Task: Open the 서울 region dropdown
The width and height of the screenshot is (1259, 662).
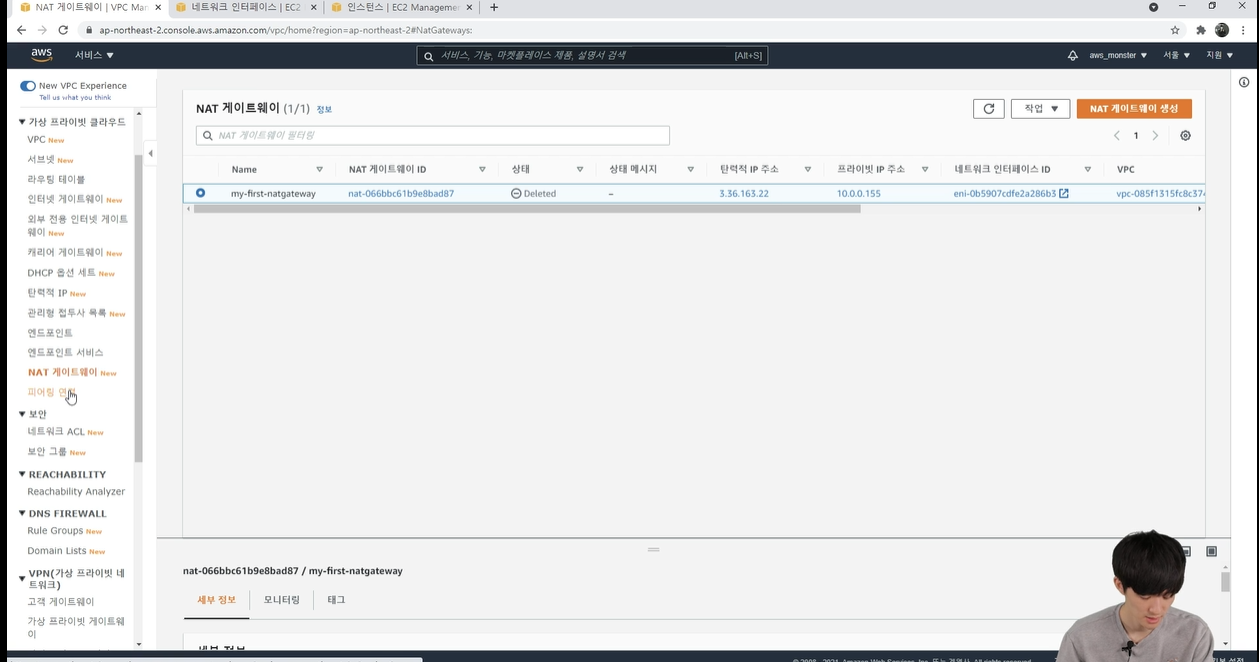Action: coord(1176,55)
